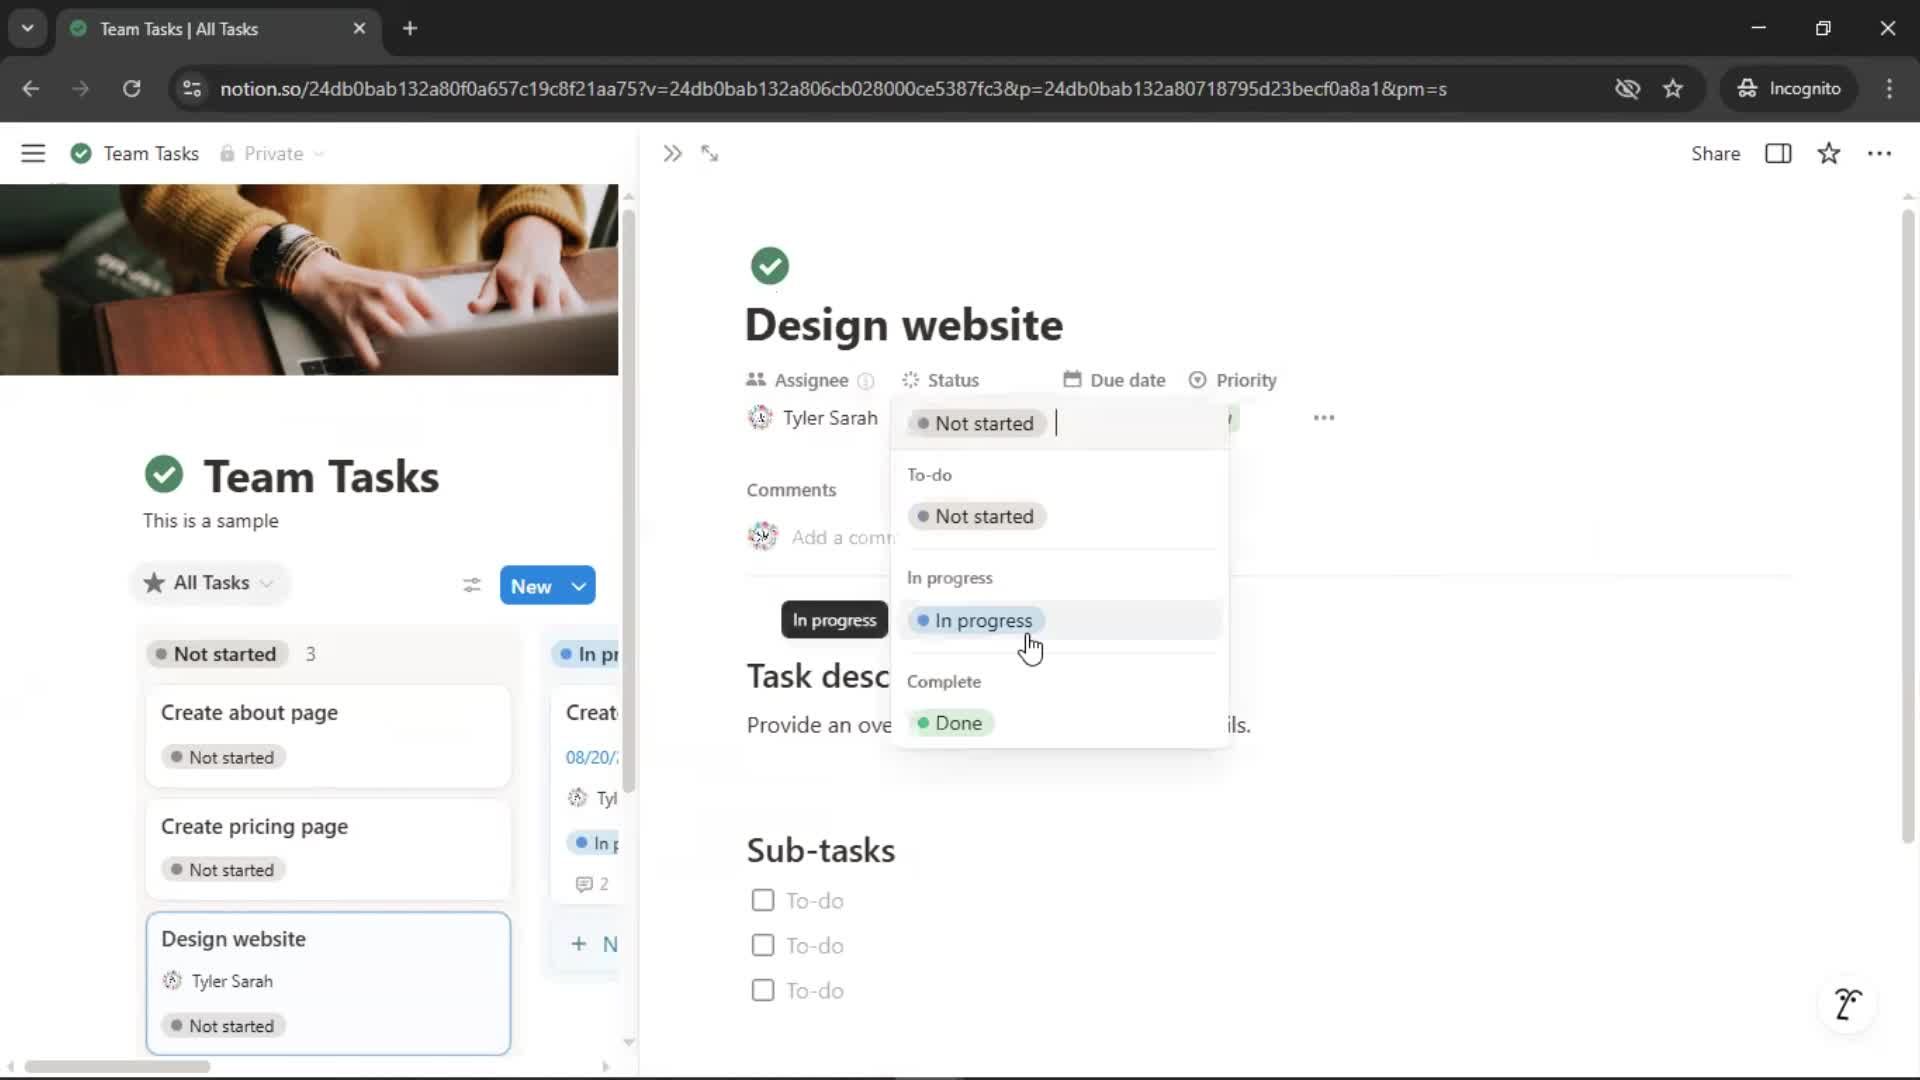Click the laptop cover image

coord(309,280)
